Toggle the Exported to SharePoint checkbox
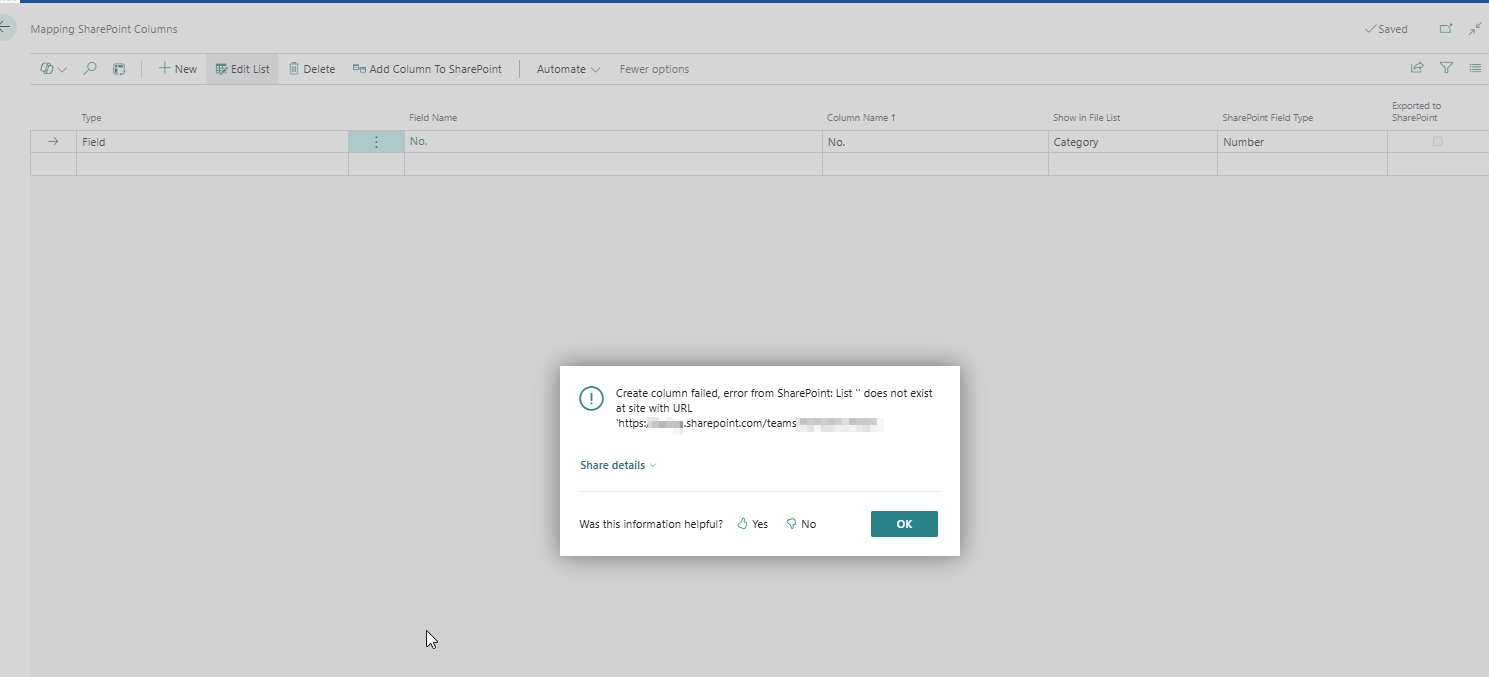 tap(1438, 142)
